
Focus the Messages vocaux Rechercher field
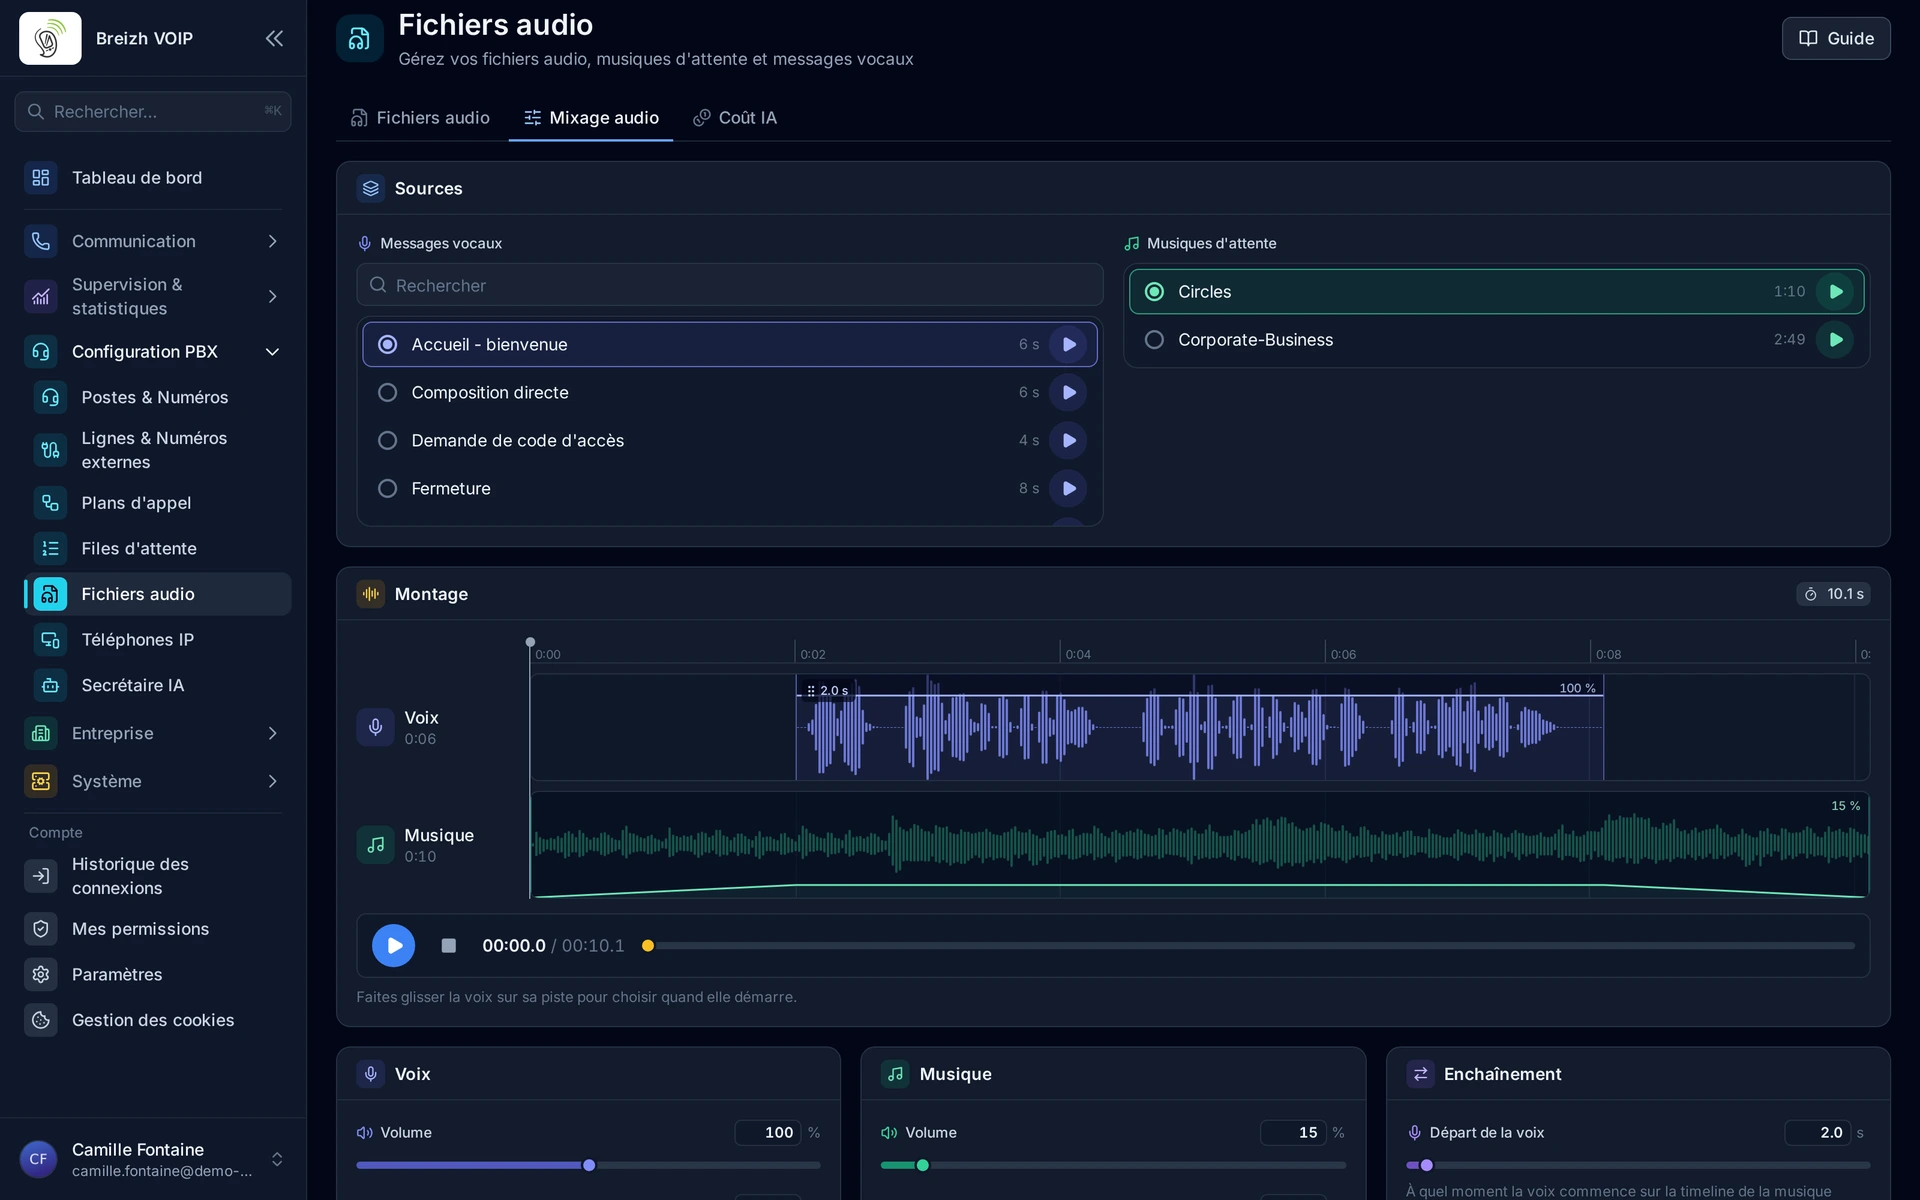coord(730,285)
